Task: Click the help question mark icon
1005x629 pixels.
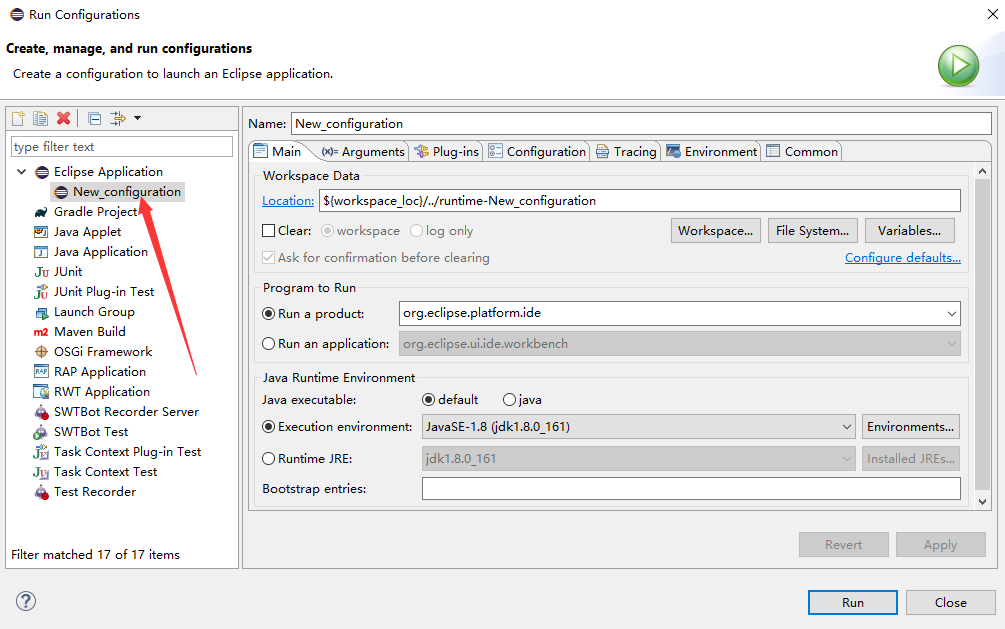Action: point(26,601)
